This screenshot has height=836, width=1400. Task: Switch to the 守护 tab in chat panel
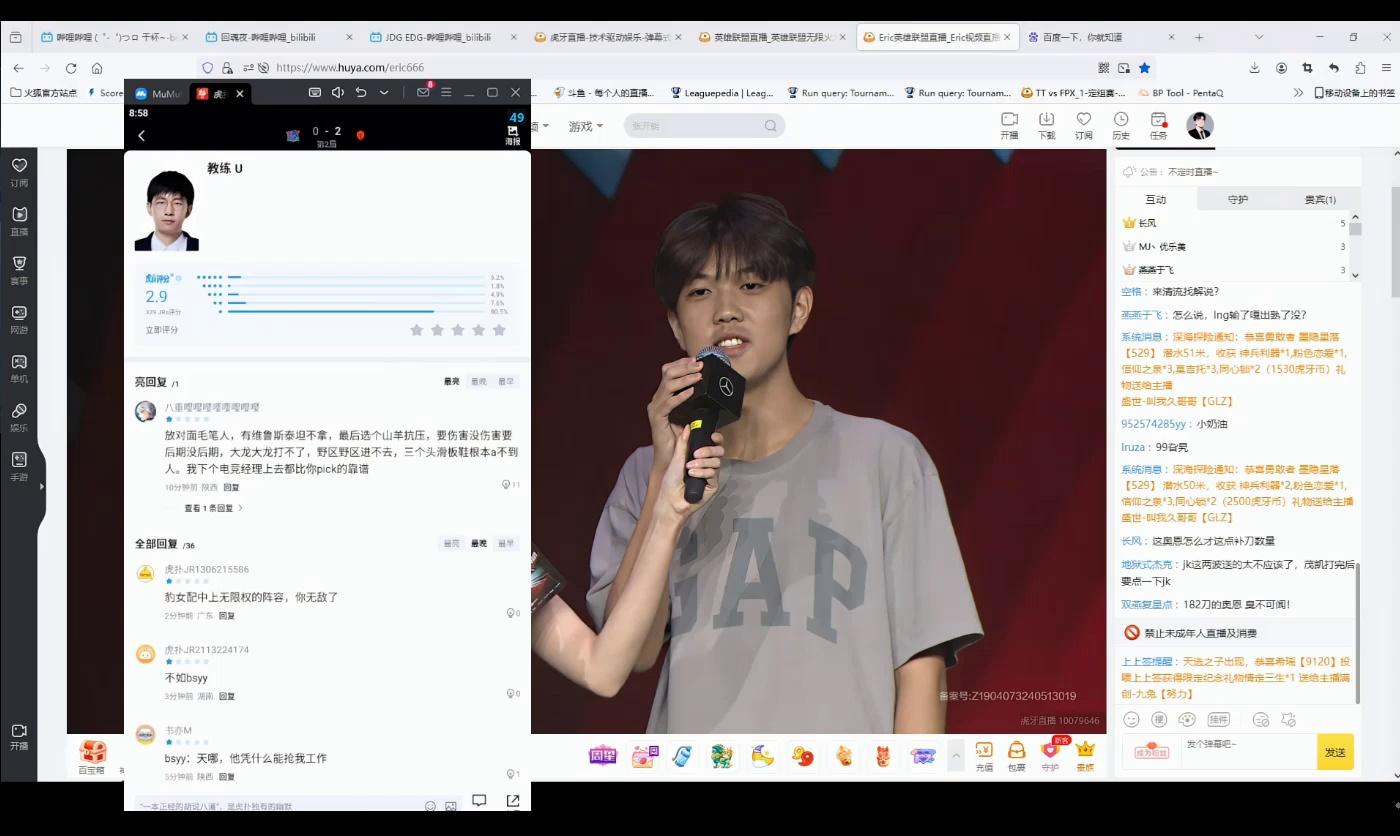click(x=1237, y=199)
